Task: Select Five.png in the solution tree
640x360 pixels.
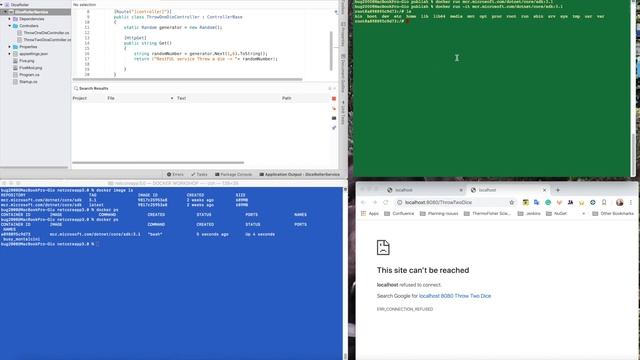Action: [27, 61]
